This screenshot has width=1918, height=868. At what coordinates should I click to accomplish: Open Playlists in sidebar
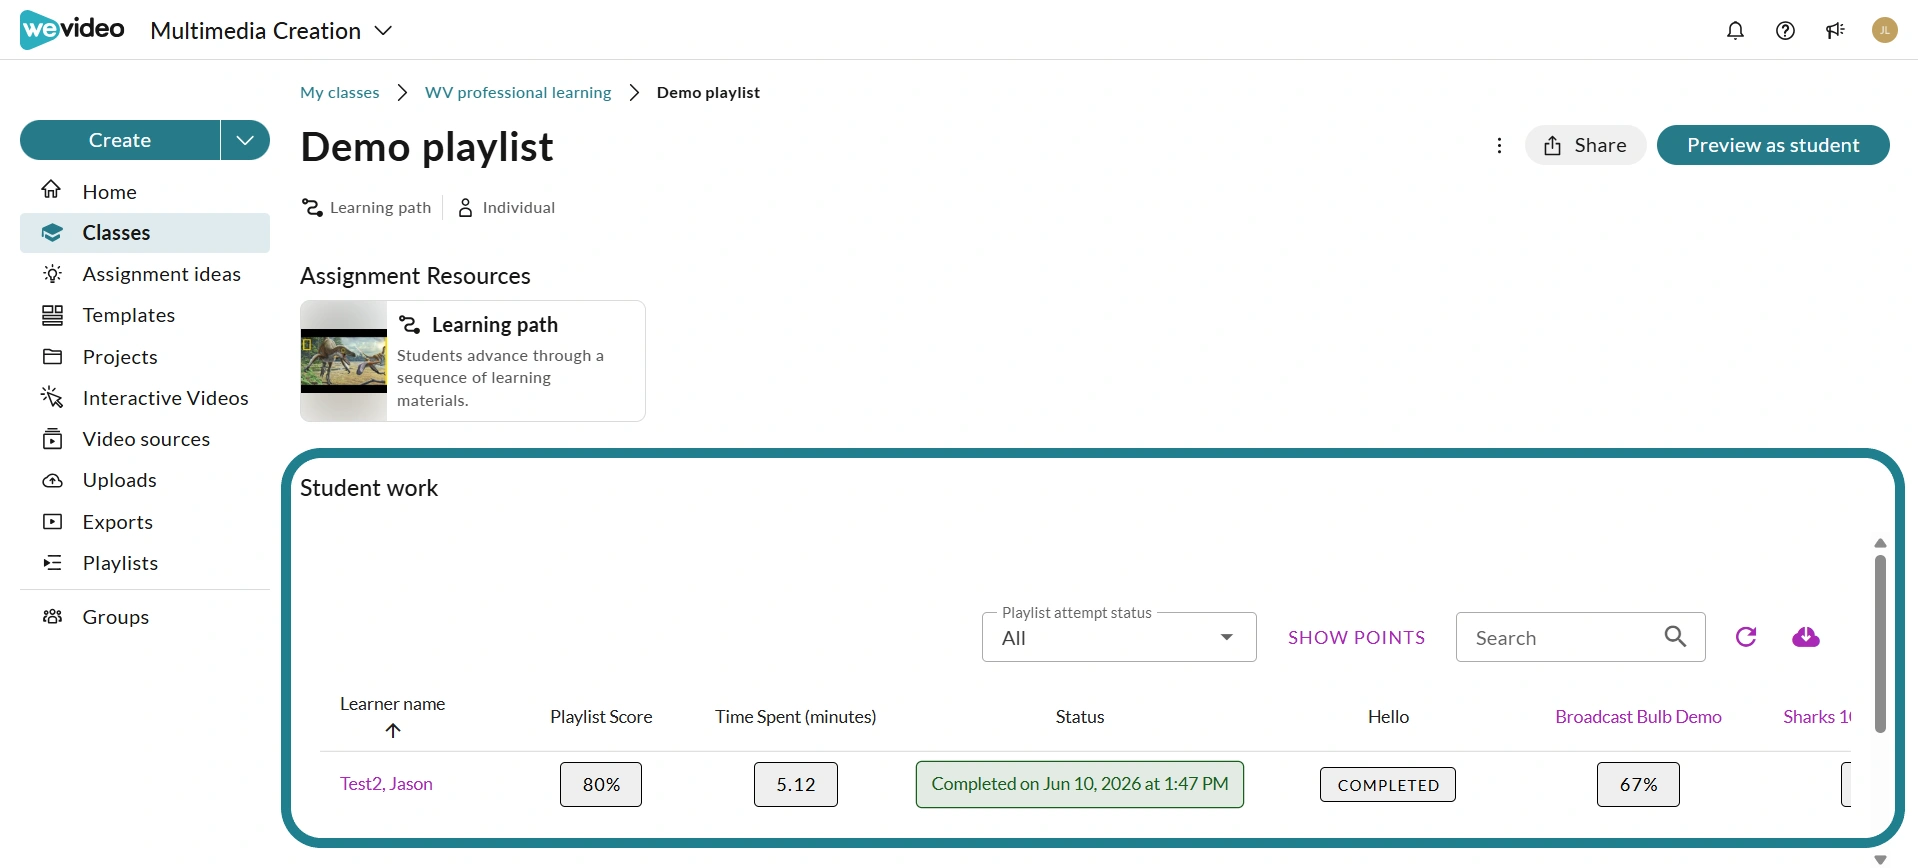pyautogui.click(x=145, y=563)
